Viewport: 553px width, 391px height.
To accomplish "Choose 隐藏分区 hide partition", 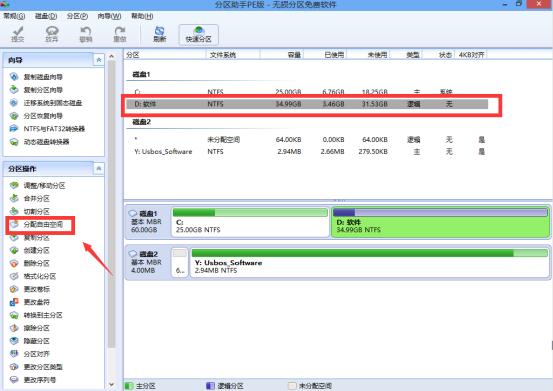I will [x=30, y=341].
